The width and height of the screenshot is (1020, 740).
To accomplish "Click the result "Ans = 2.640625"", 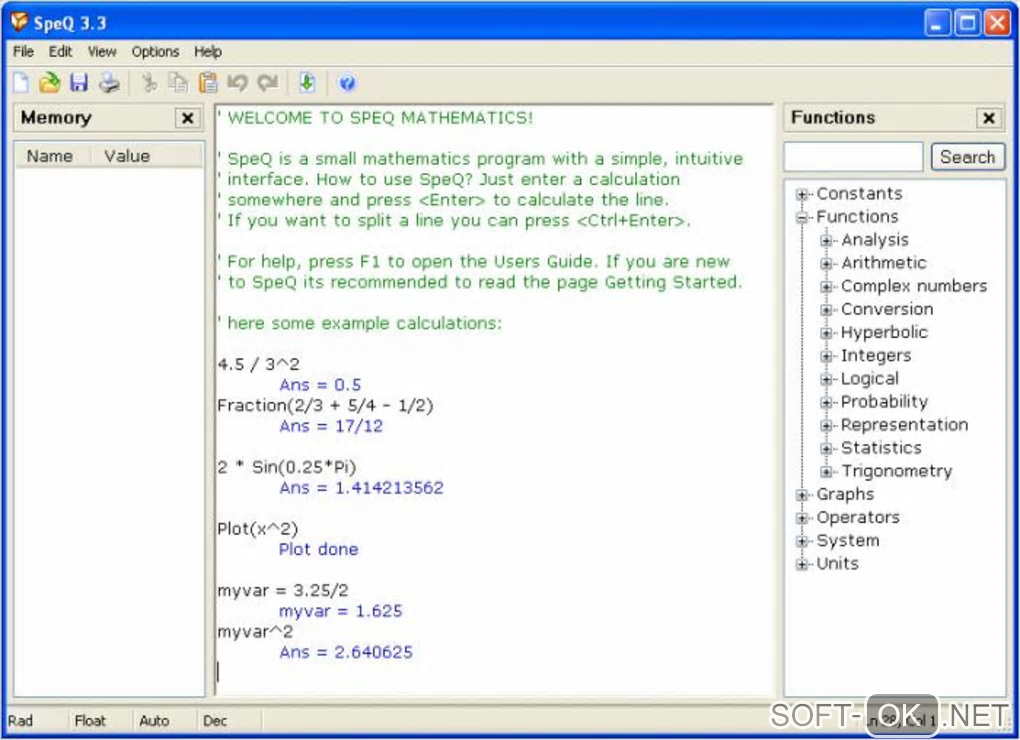I will pyautogui.click(x=346, y=652).
